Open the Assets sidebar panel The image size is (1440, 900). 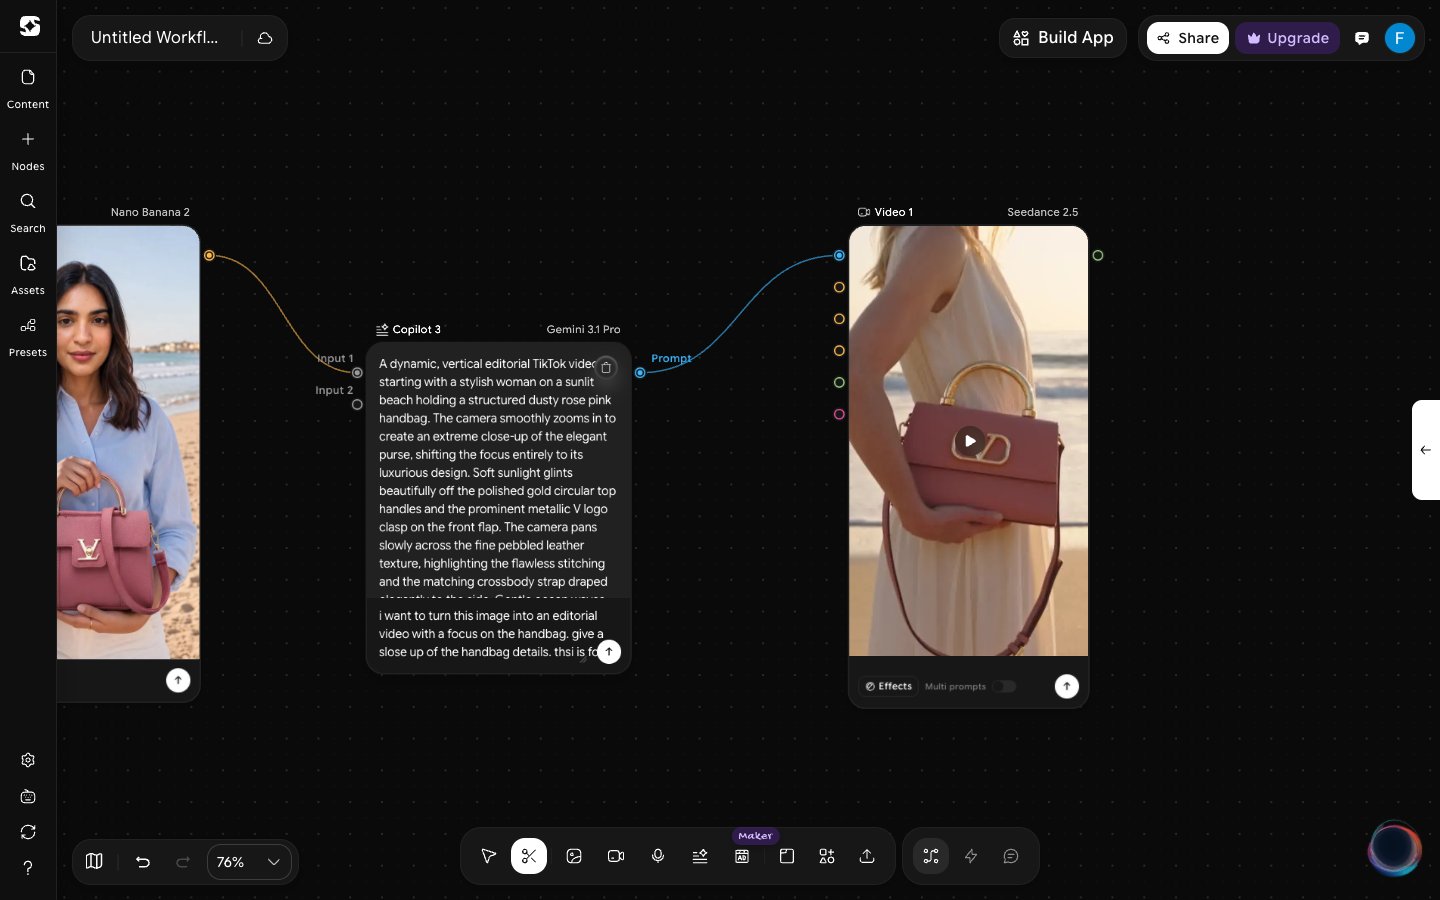(x=28, y=275)
